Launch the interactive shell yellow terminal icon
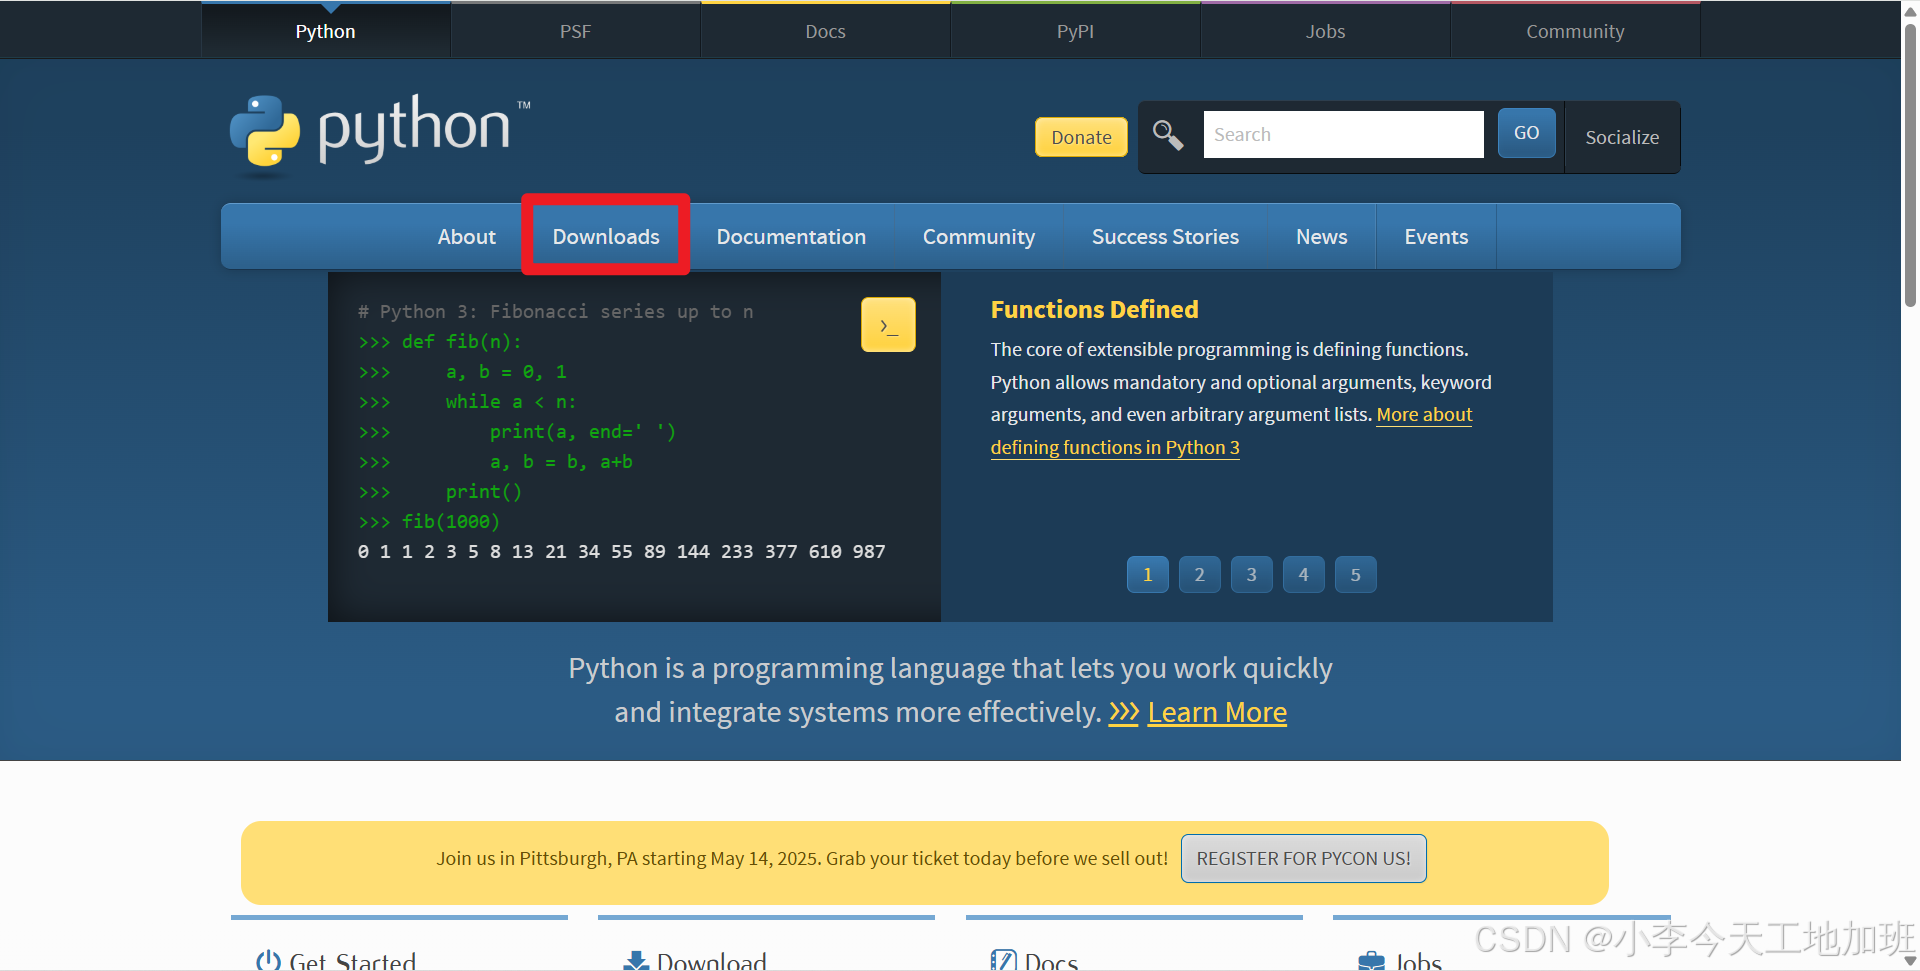The image size is (1920, 971). point(888,325)
